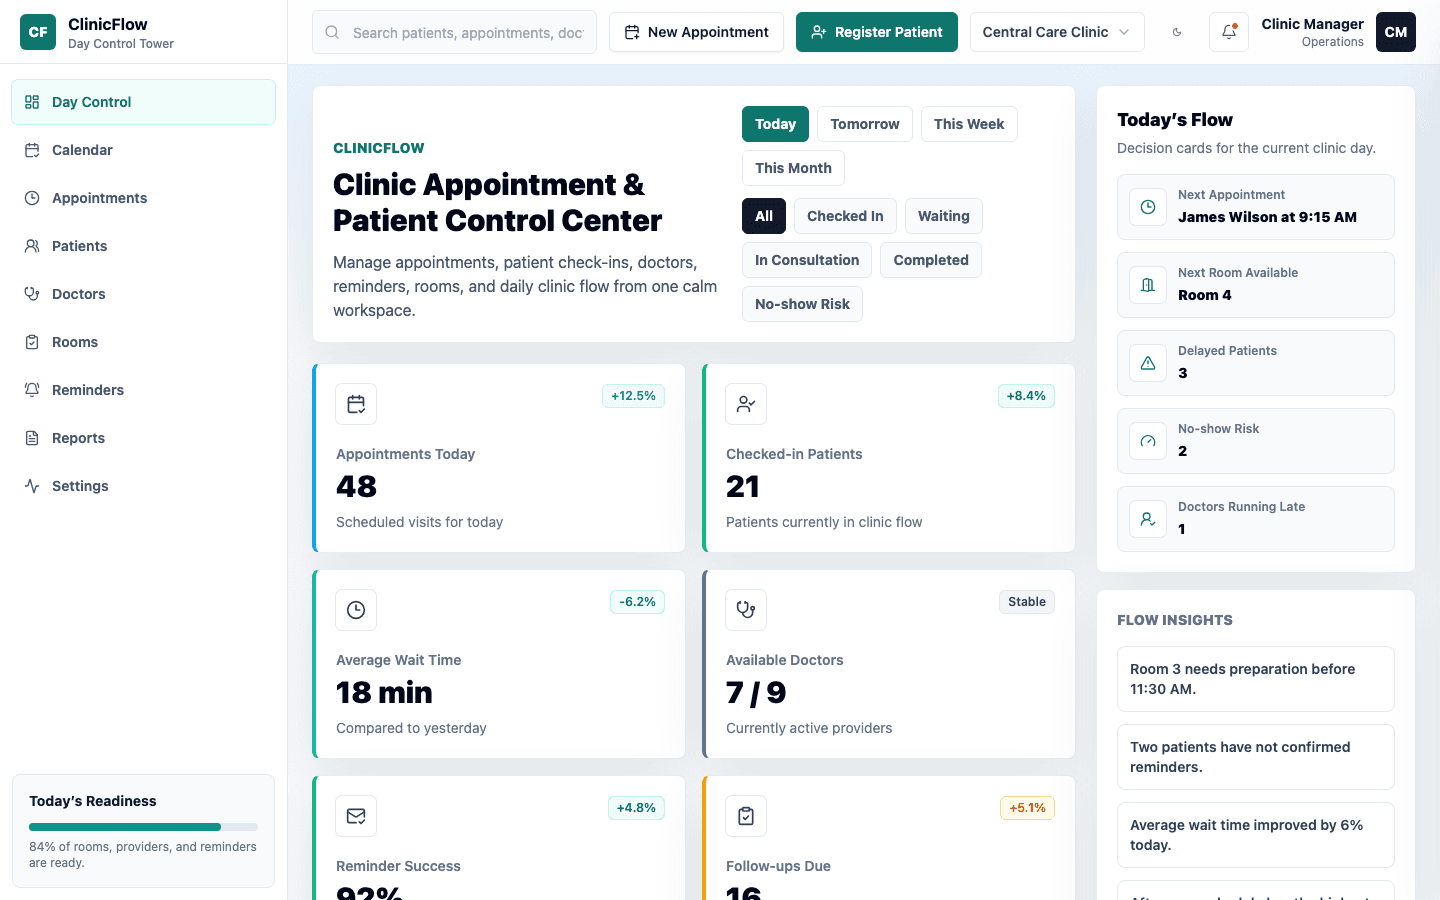Filter by Waiting status
The image size is (1440, 900).
[944, 216]
